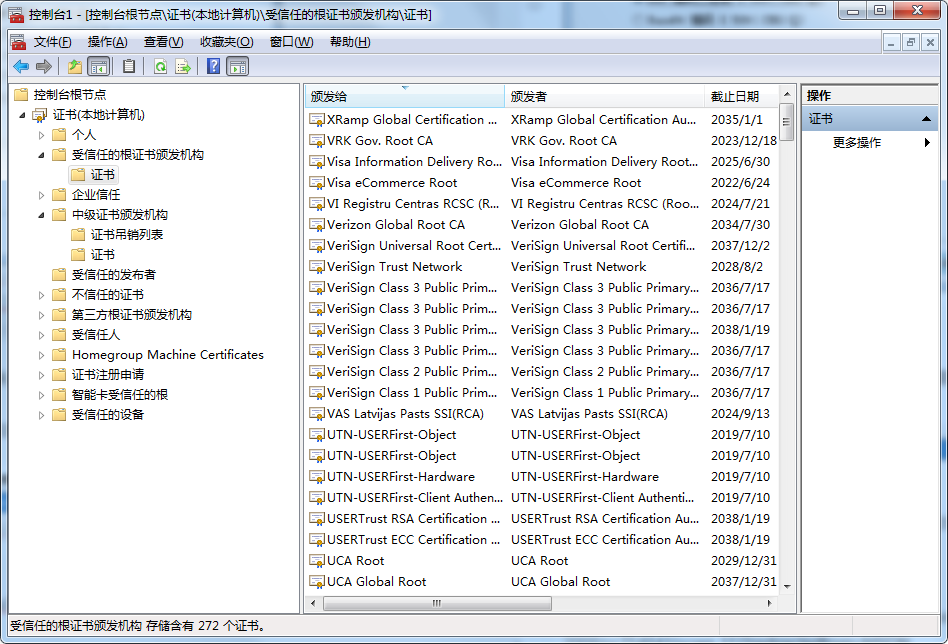Open the 帮助(H) menu
The image size is (948, 644).
[350, 42]
